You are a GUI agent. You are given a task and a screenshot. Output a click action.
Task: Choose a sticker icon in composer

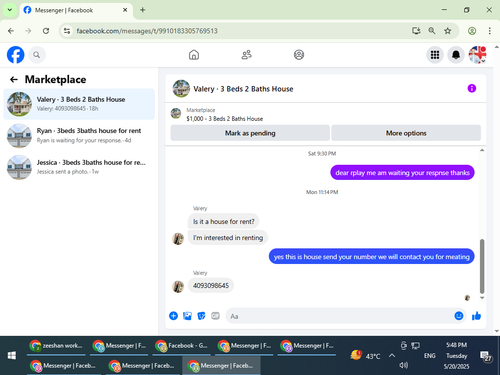point(201,316)
